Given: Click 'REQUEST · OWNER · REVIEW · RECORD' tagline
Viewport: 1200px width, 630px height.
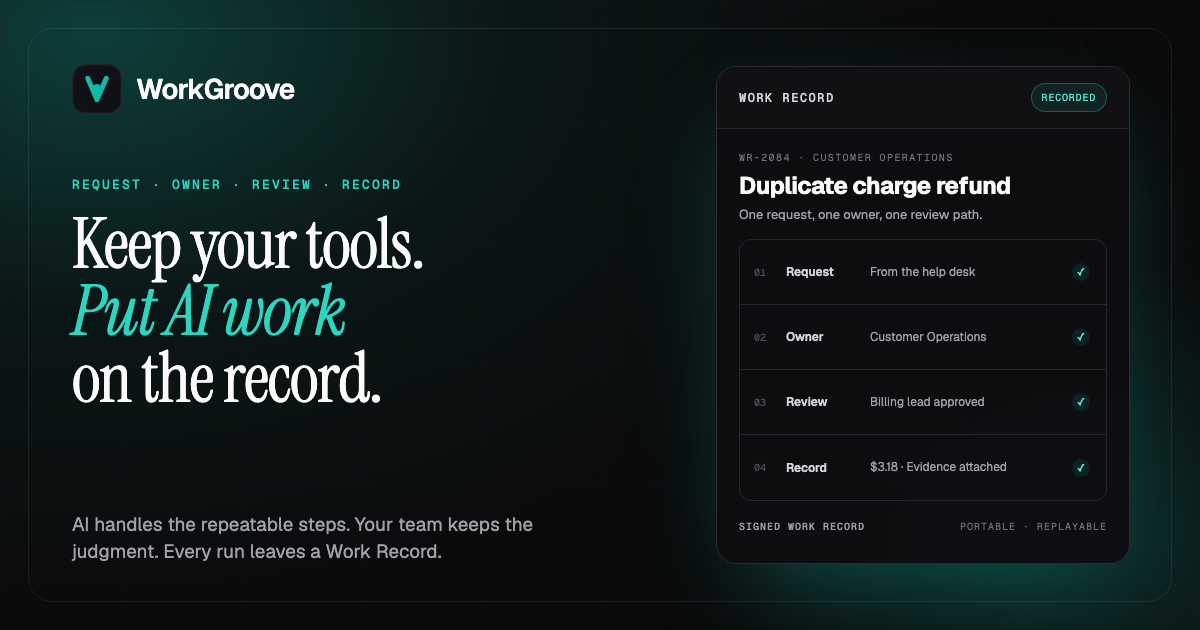Looking at the screenshot, I should coord(236,185).
